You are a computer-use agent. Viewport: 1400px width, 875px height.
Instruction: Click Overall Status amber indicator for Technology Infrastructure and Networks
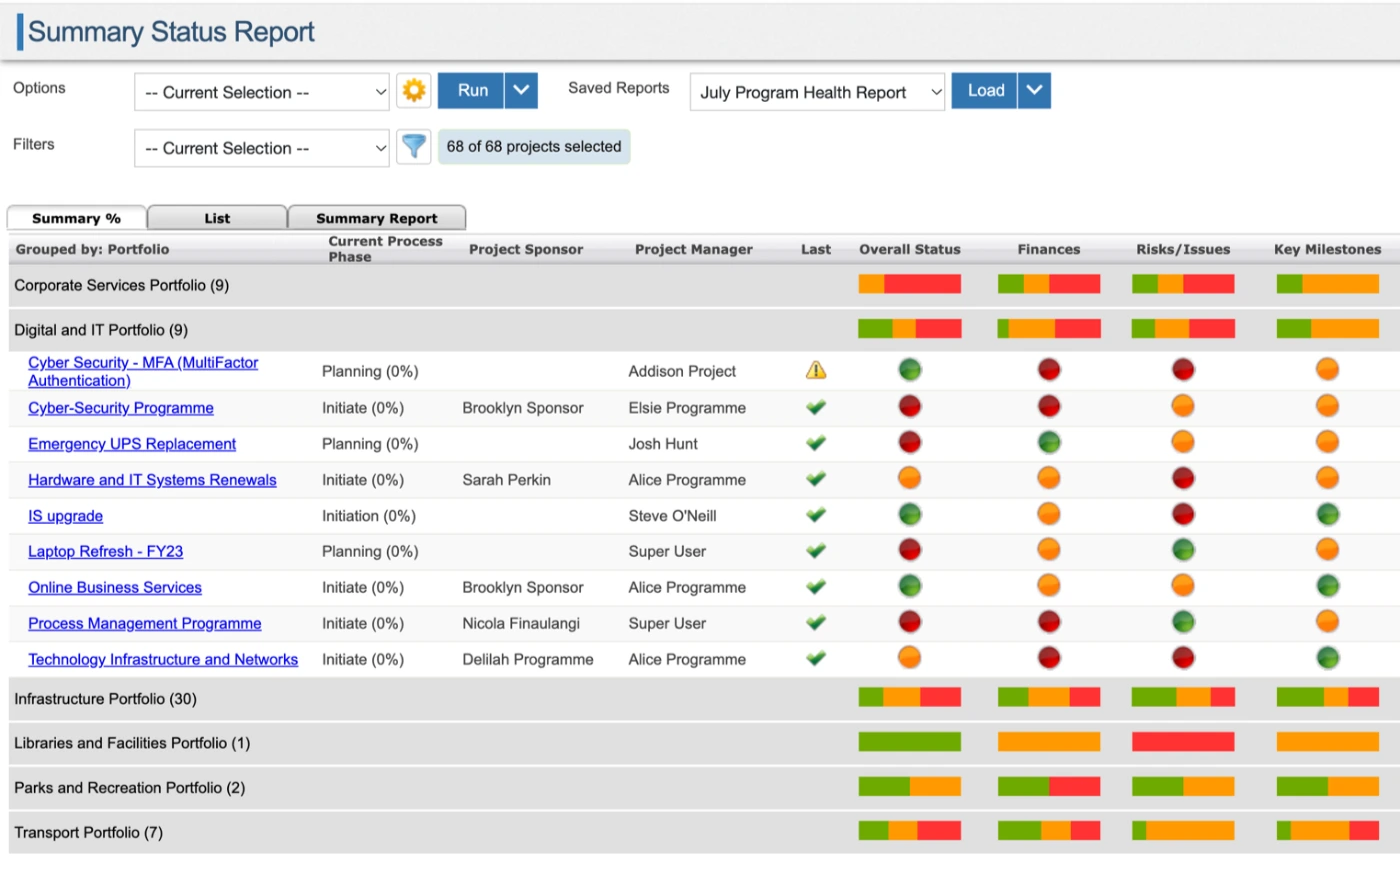point(910,657)
